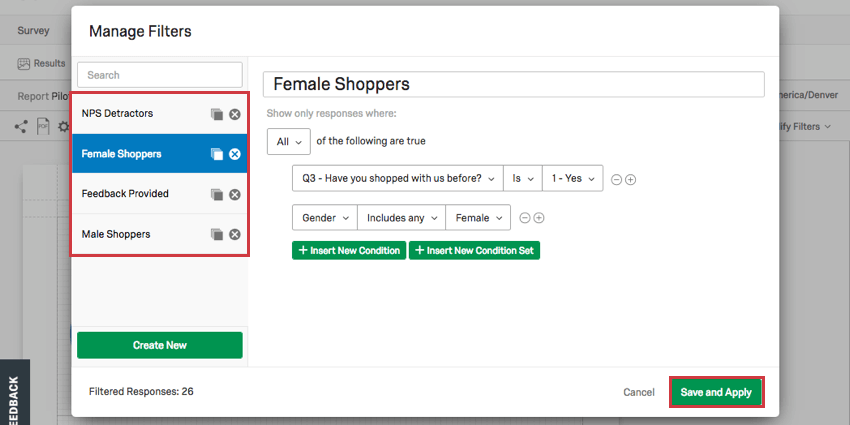Select the Male Shoppers filter

click(x=160, y=234)
